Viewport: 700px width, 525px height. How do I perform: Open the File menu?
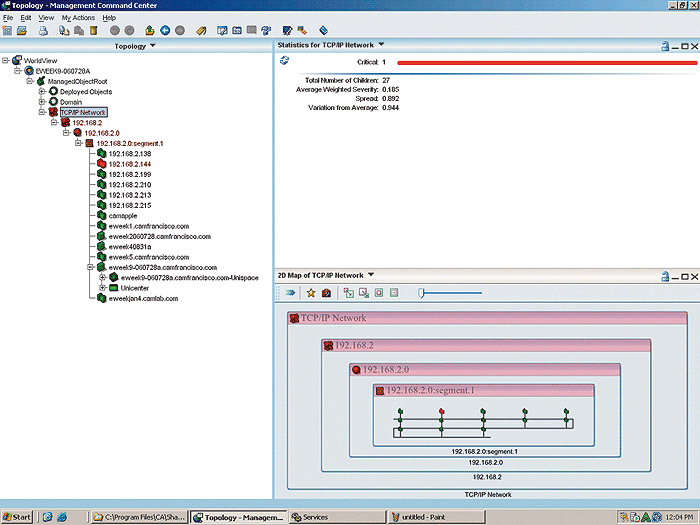click(x=8, y=18)
